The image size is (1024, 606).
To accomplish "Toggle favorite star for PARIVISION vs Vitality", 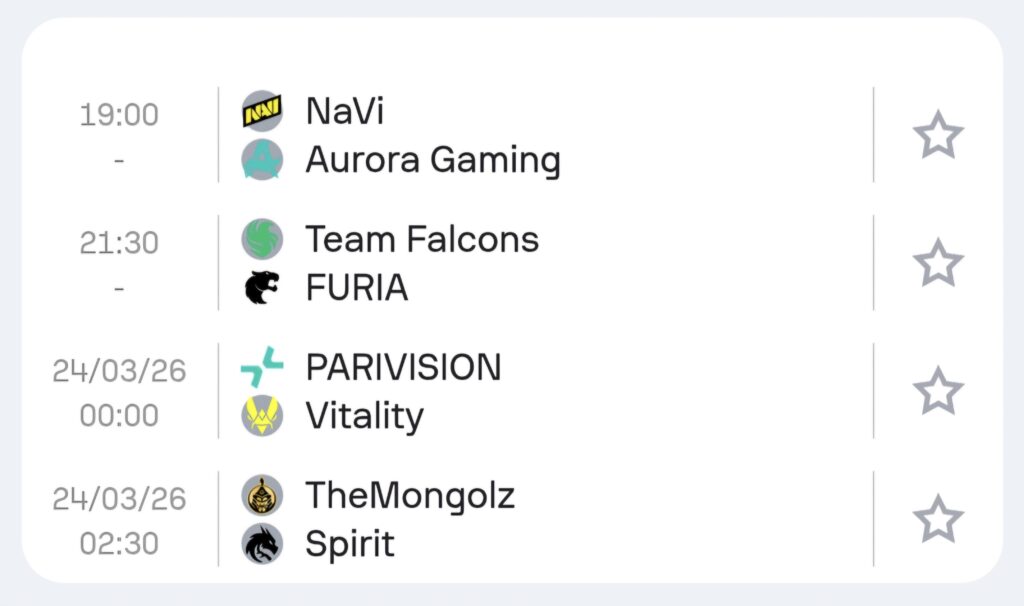I will click(938, 391).
